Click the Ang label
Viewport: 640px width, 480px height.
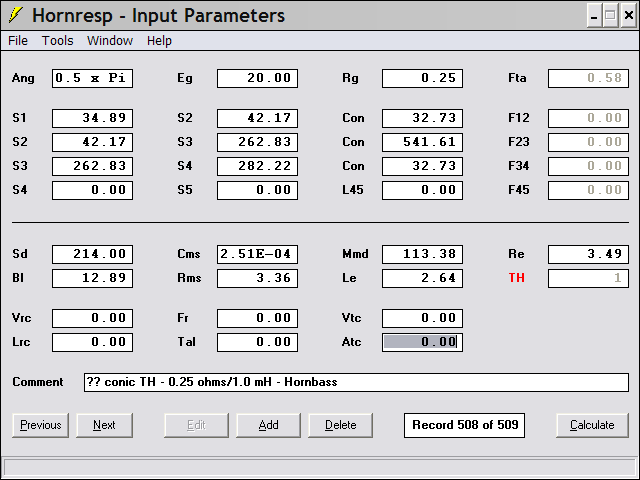(x=23, y=78)
